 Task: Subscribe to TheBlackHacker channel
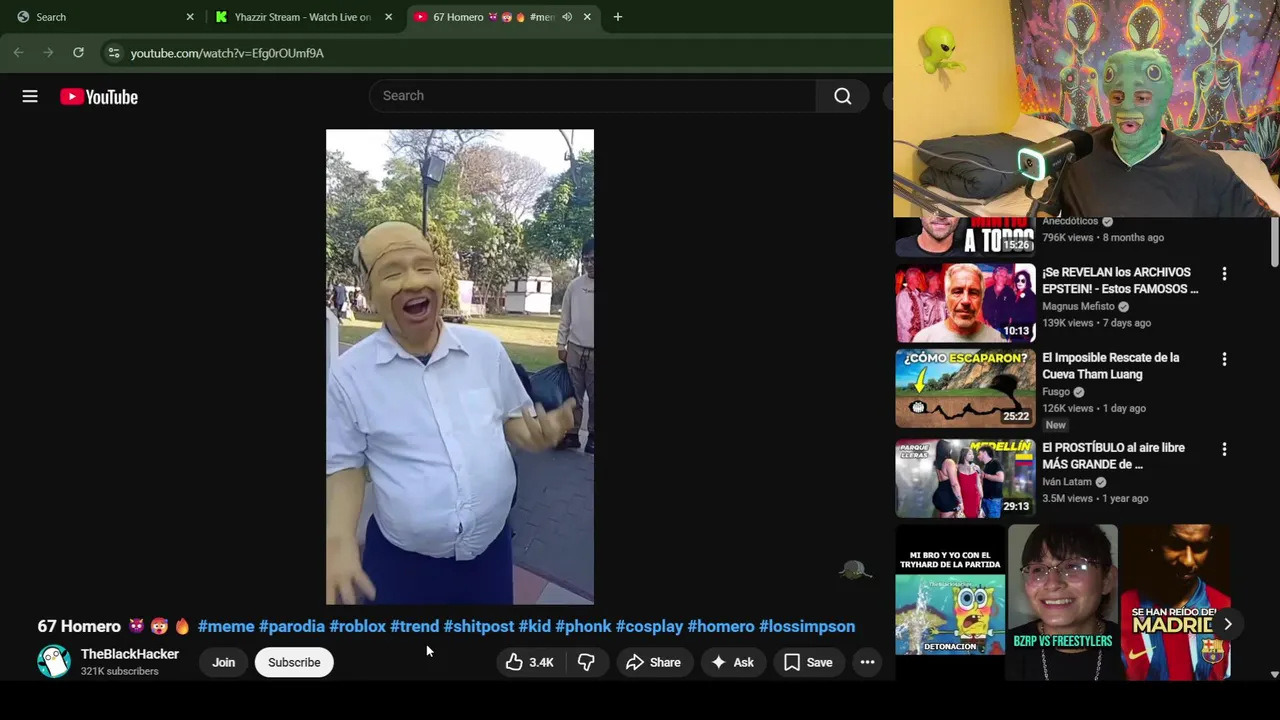coord(294,662)
